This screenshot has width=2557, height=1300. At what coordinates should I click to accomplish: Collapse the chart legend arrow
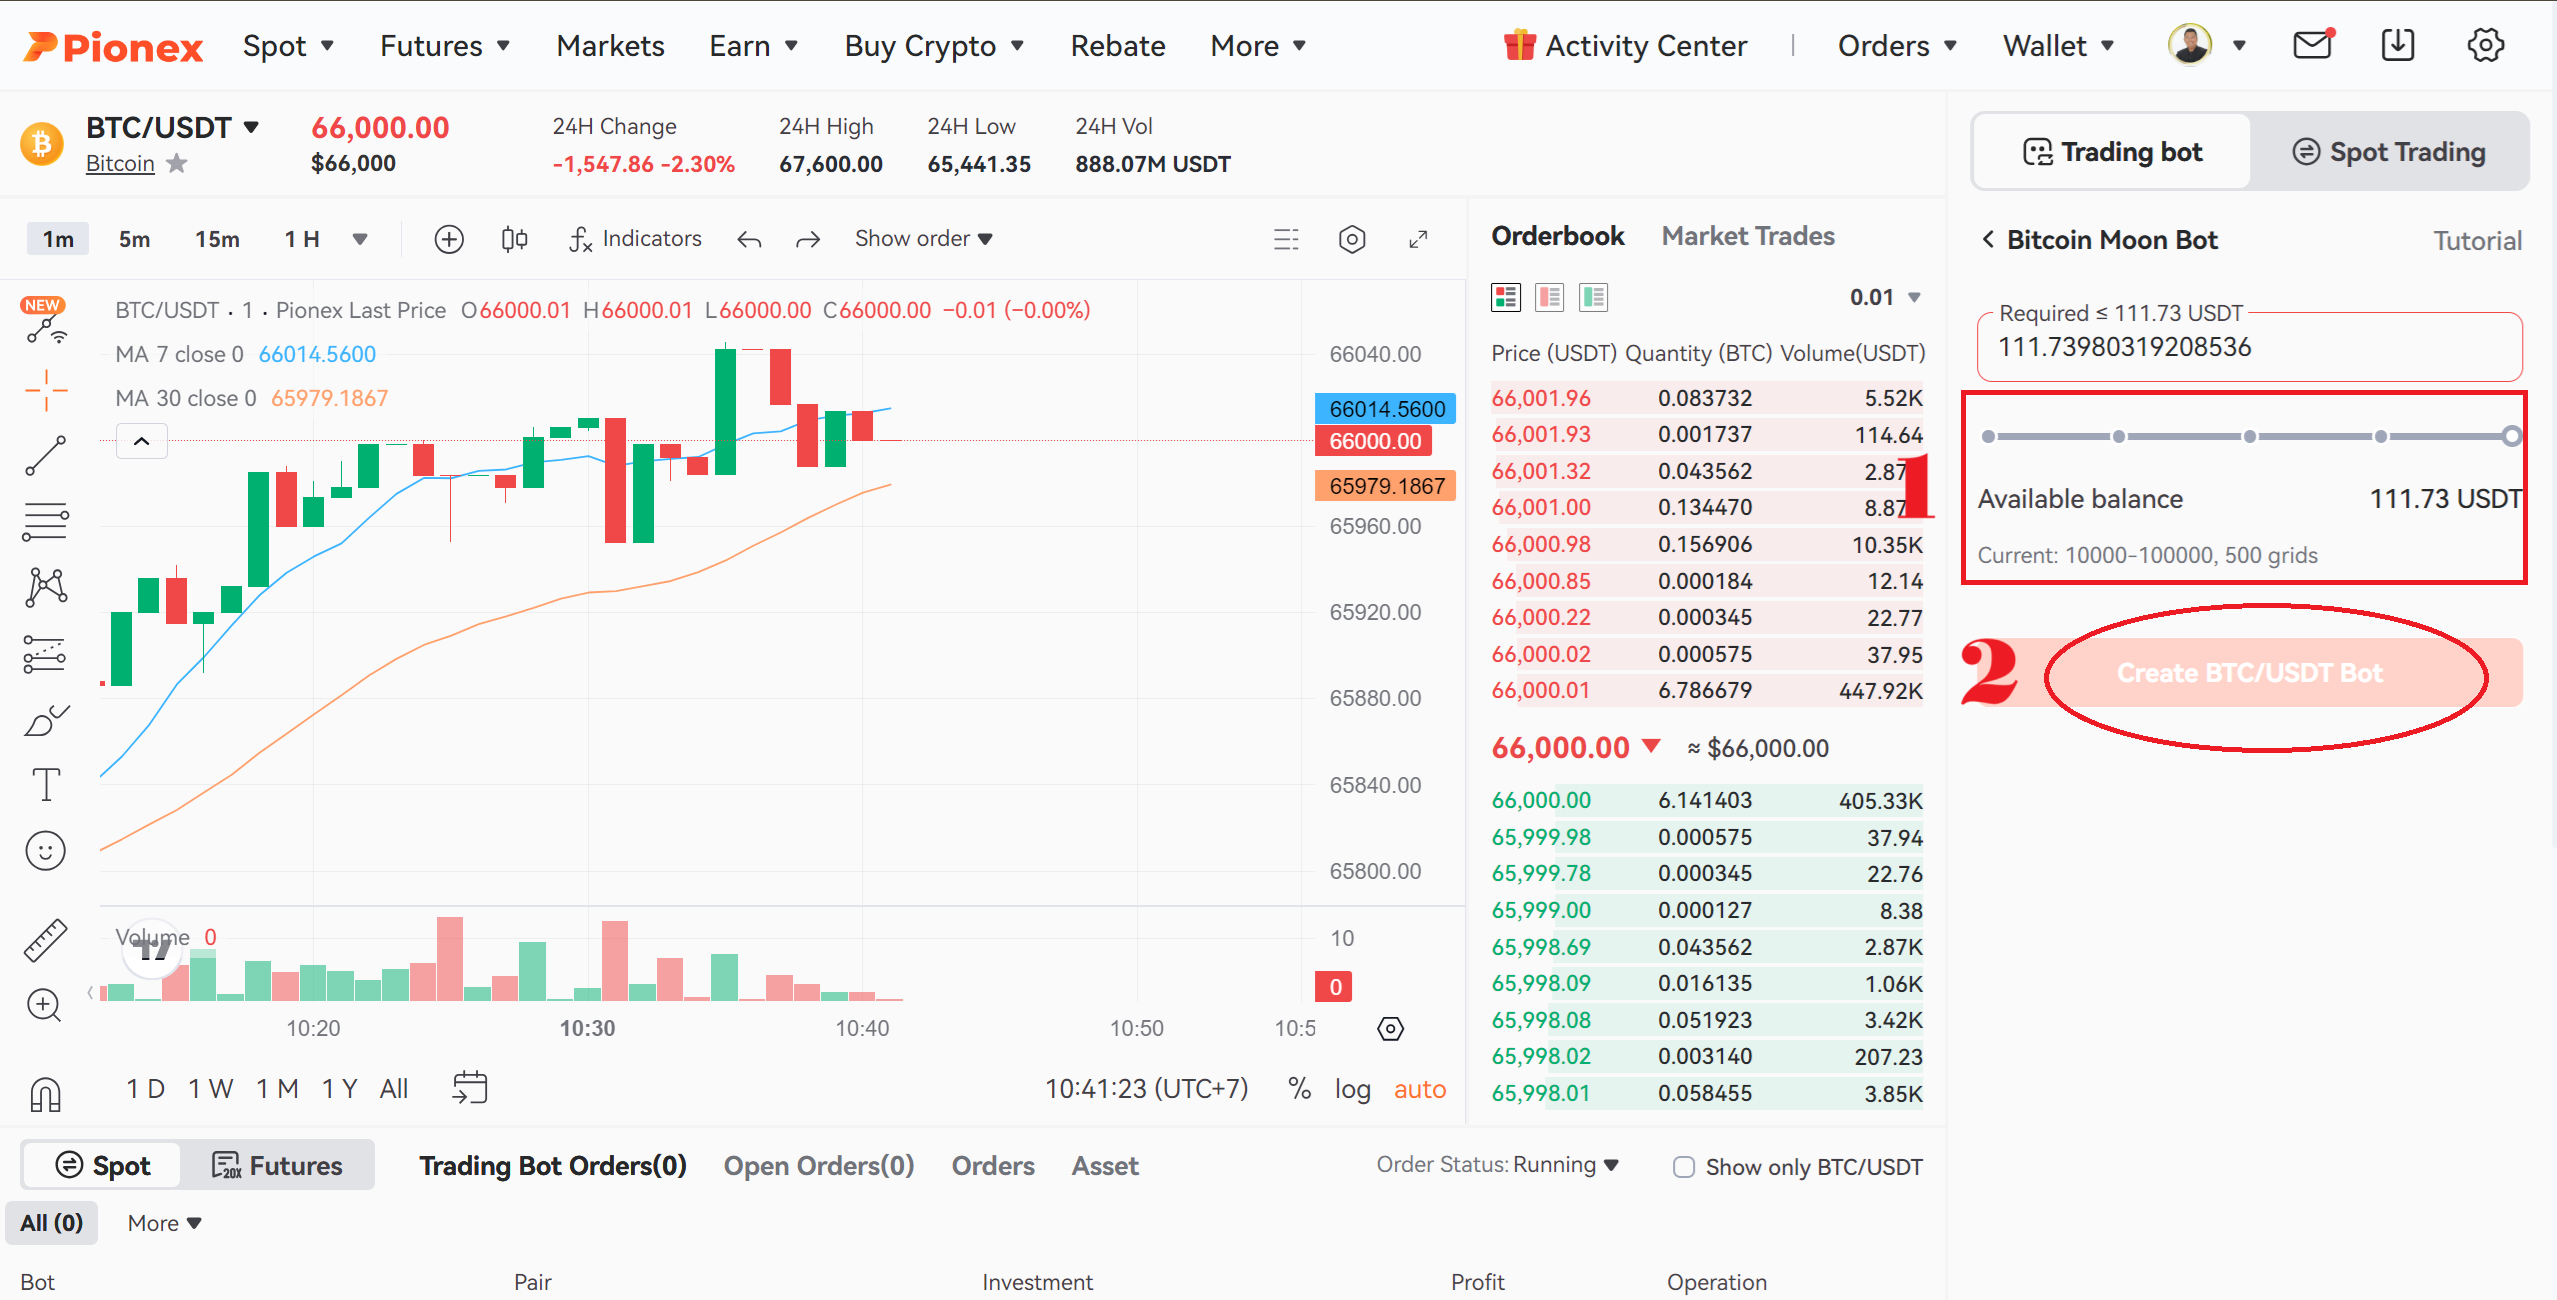pyautogui.click(x=142, y=441)
